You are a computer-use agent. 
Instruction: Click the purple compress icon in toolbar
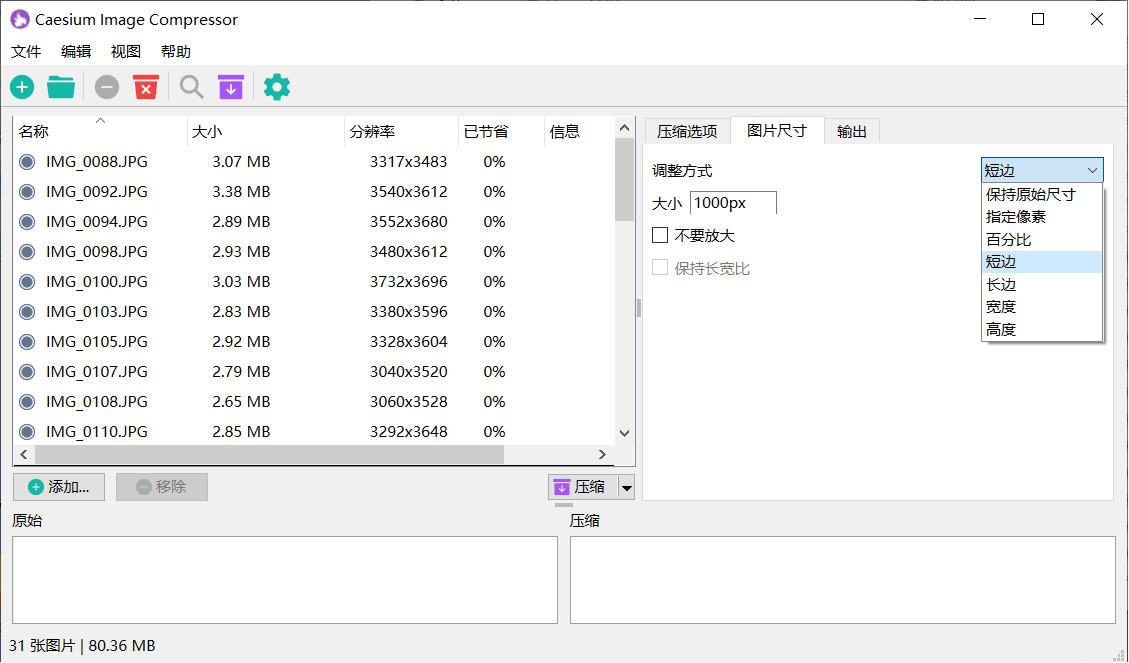pyautogui.click(x=231, y=88)
